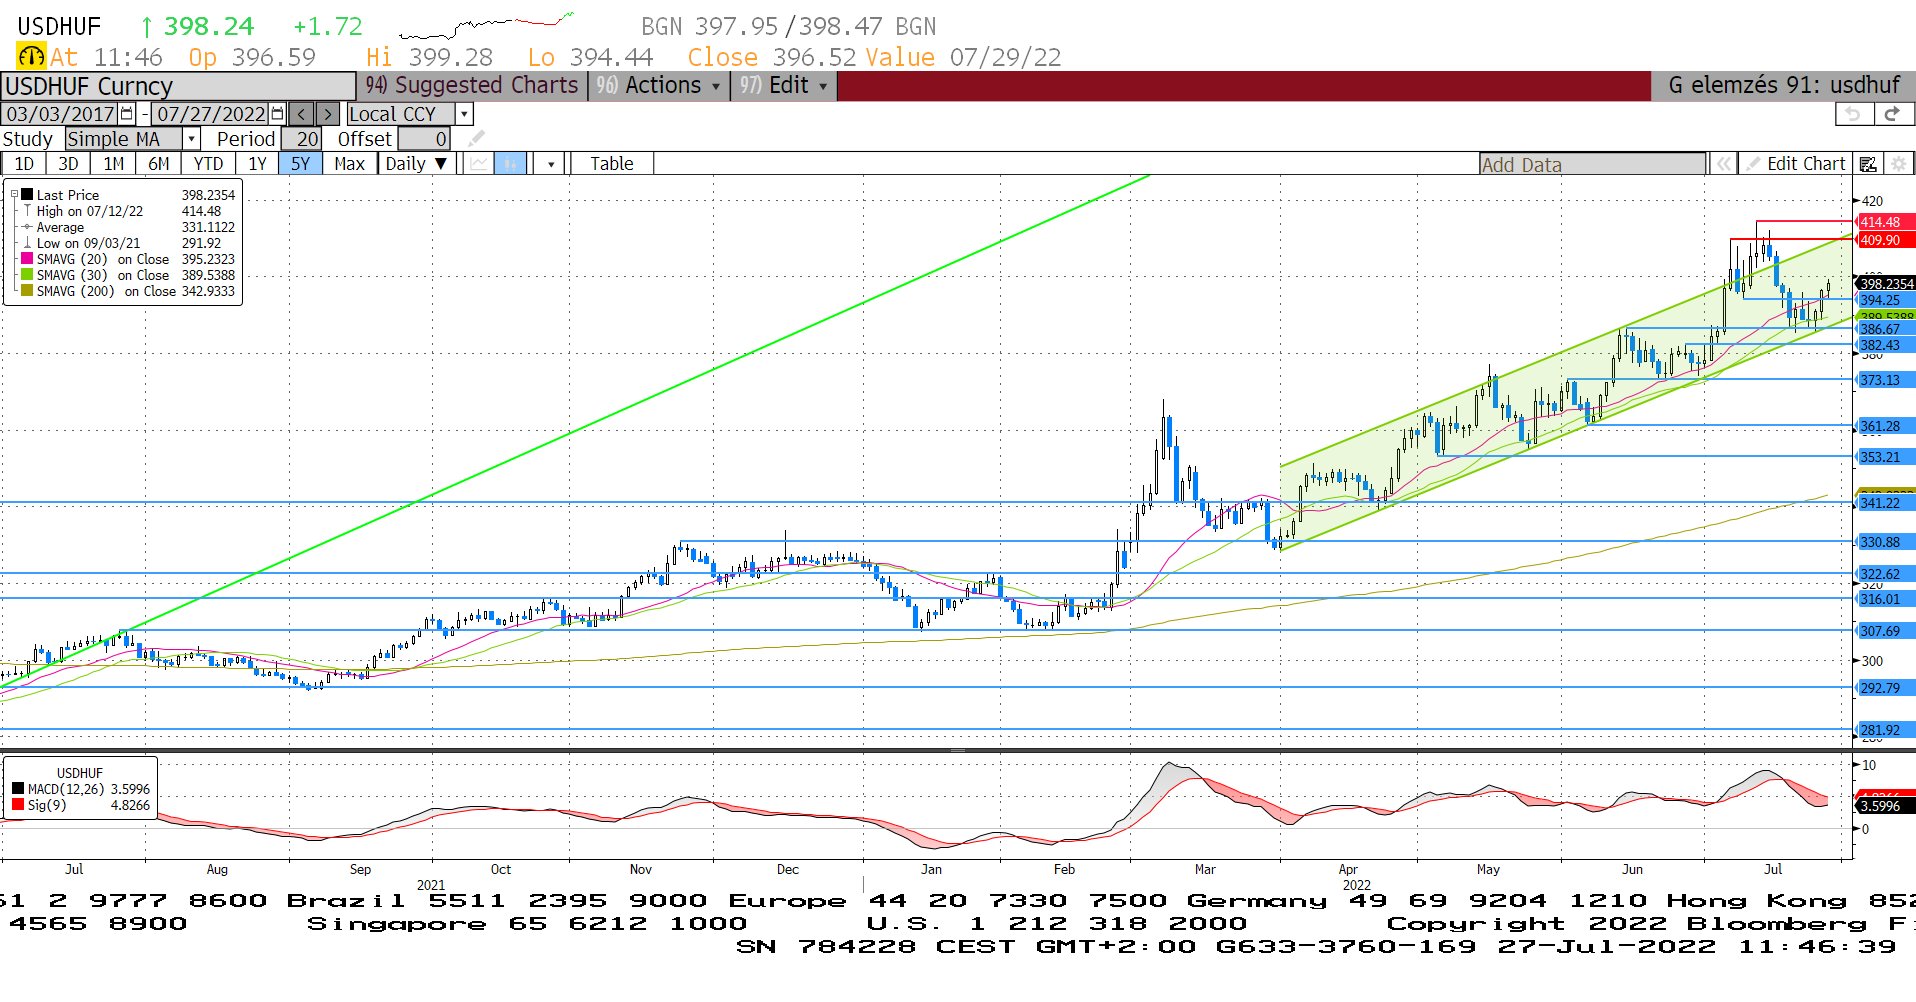Open the start date calendar picker
The width and height of the screenshot is (1916, 1002).
(x=127, y=114)
